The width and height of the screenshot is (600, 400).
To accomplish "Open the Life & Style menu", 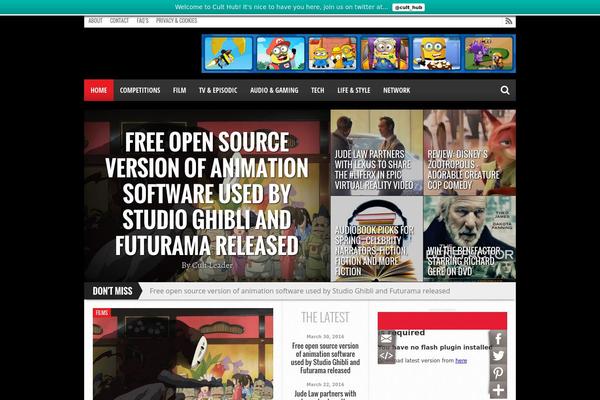I will point(354,90).
